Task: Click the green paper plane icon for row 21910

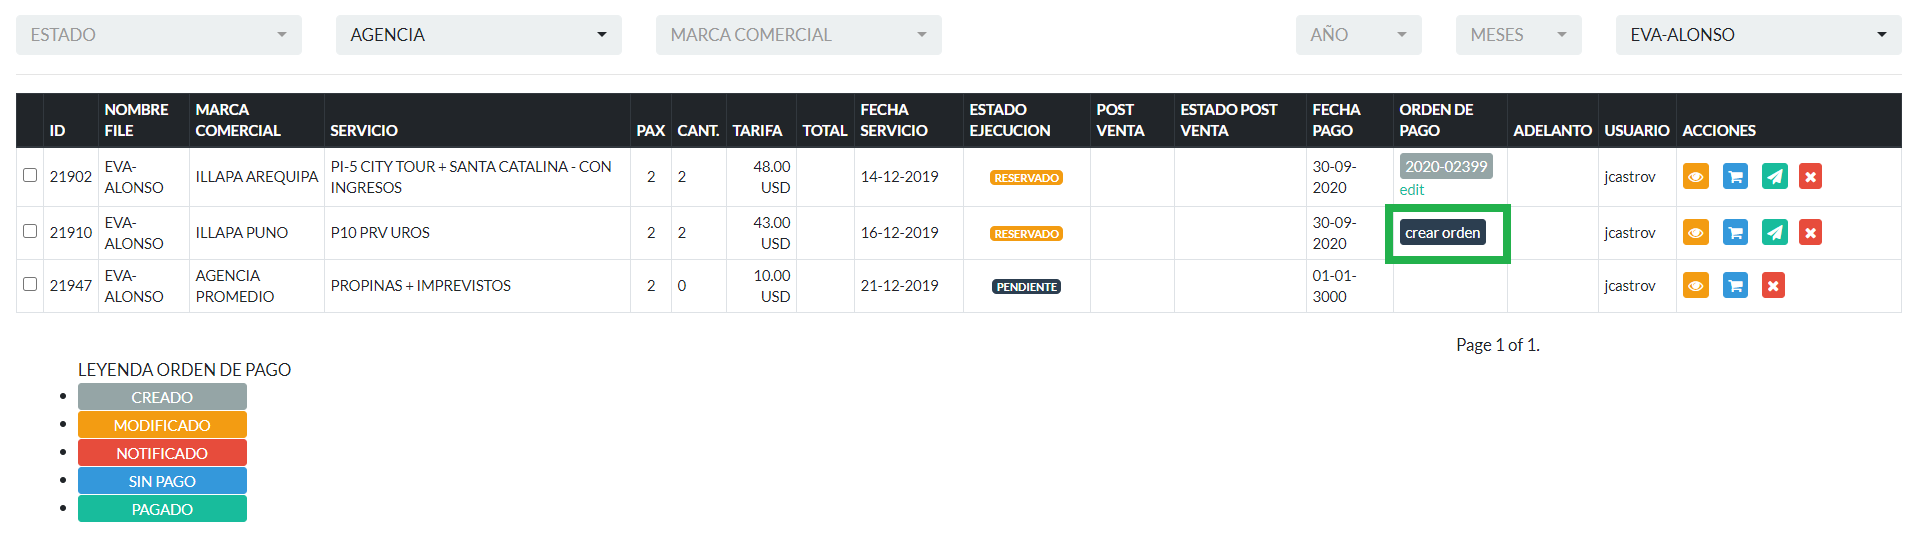Action: 1774,233
